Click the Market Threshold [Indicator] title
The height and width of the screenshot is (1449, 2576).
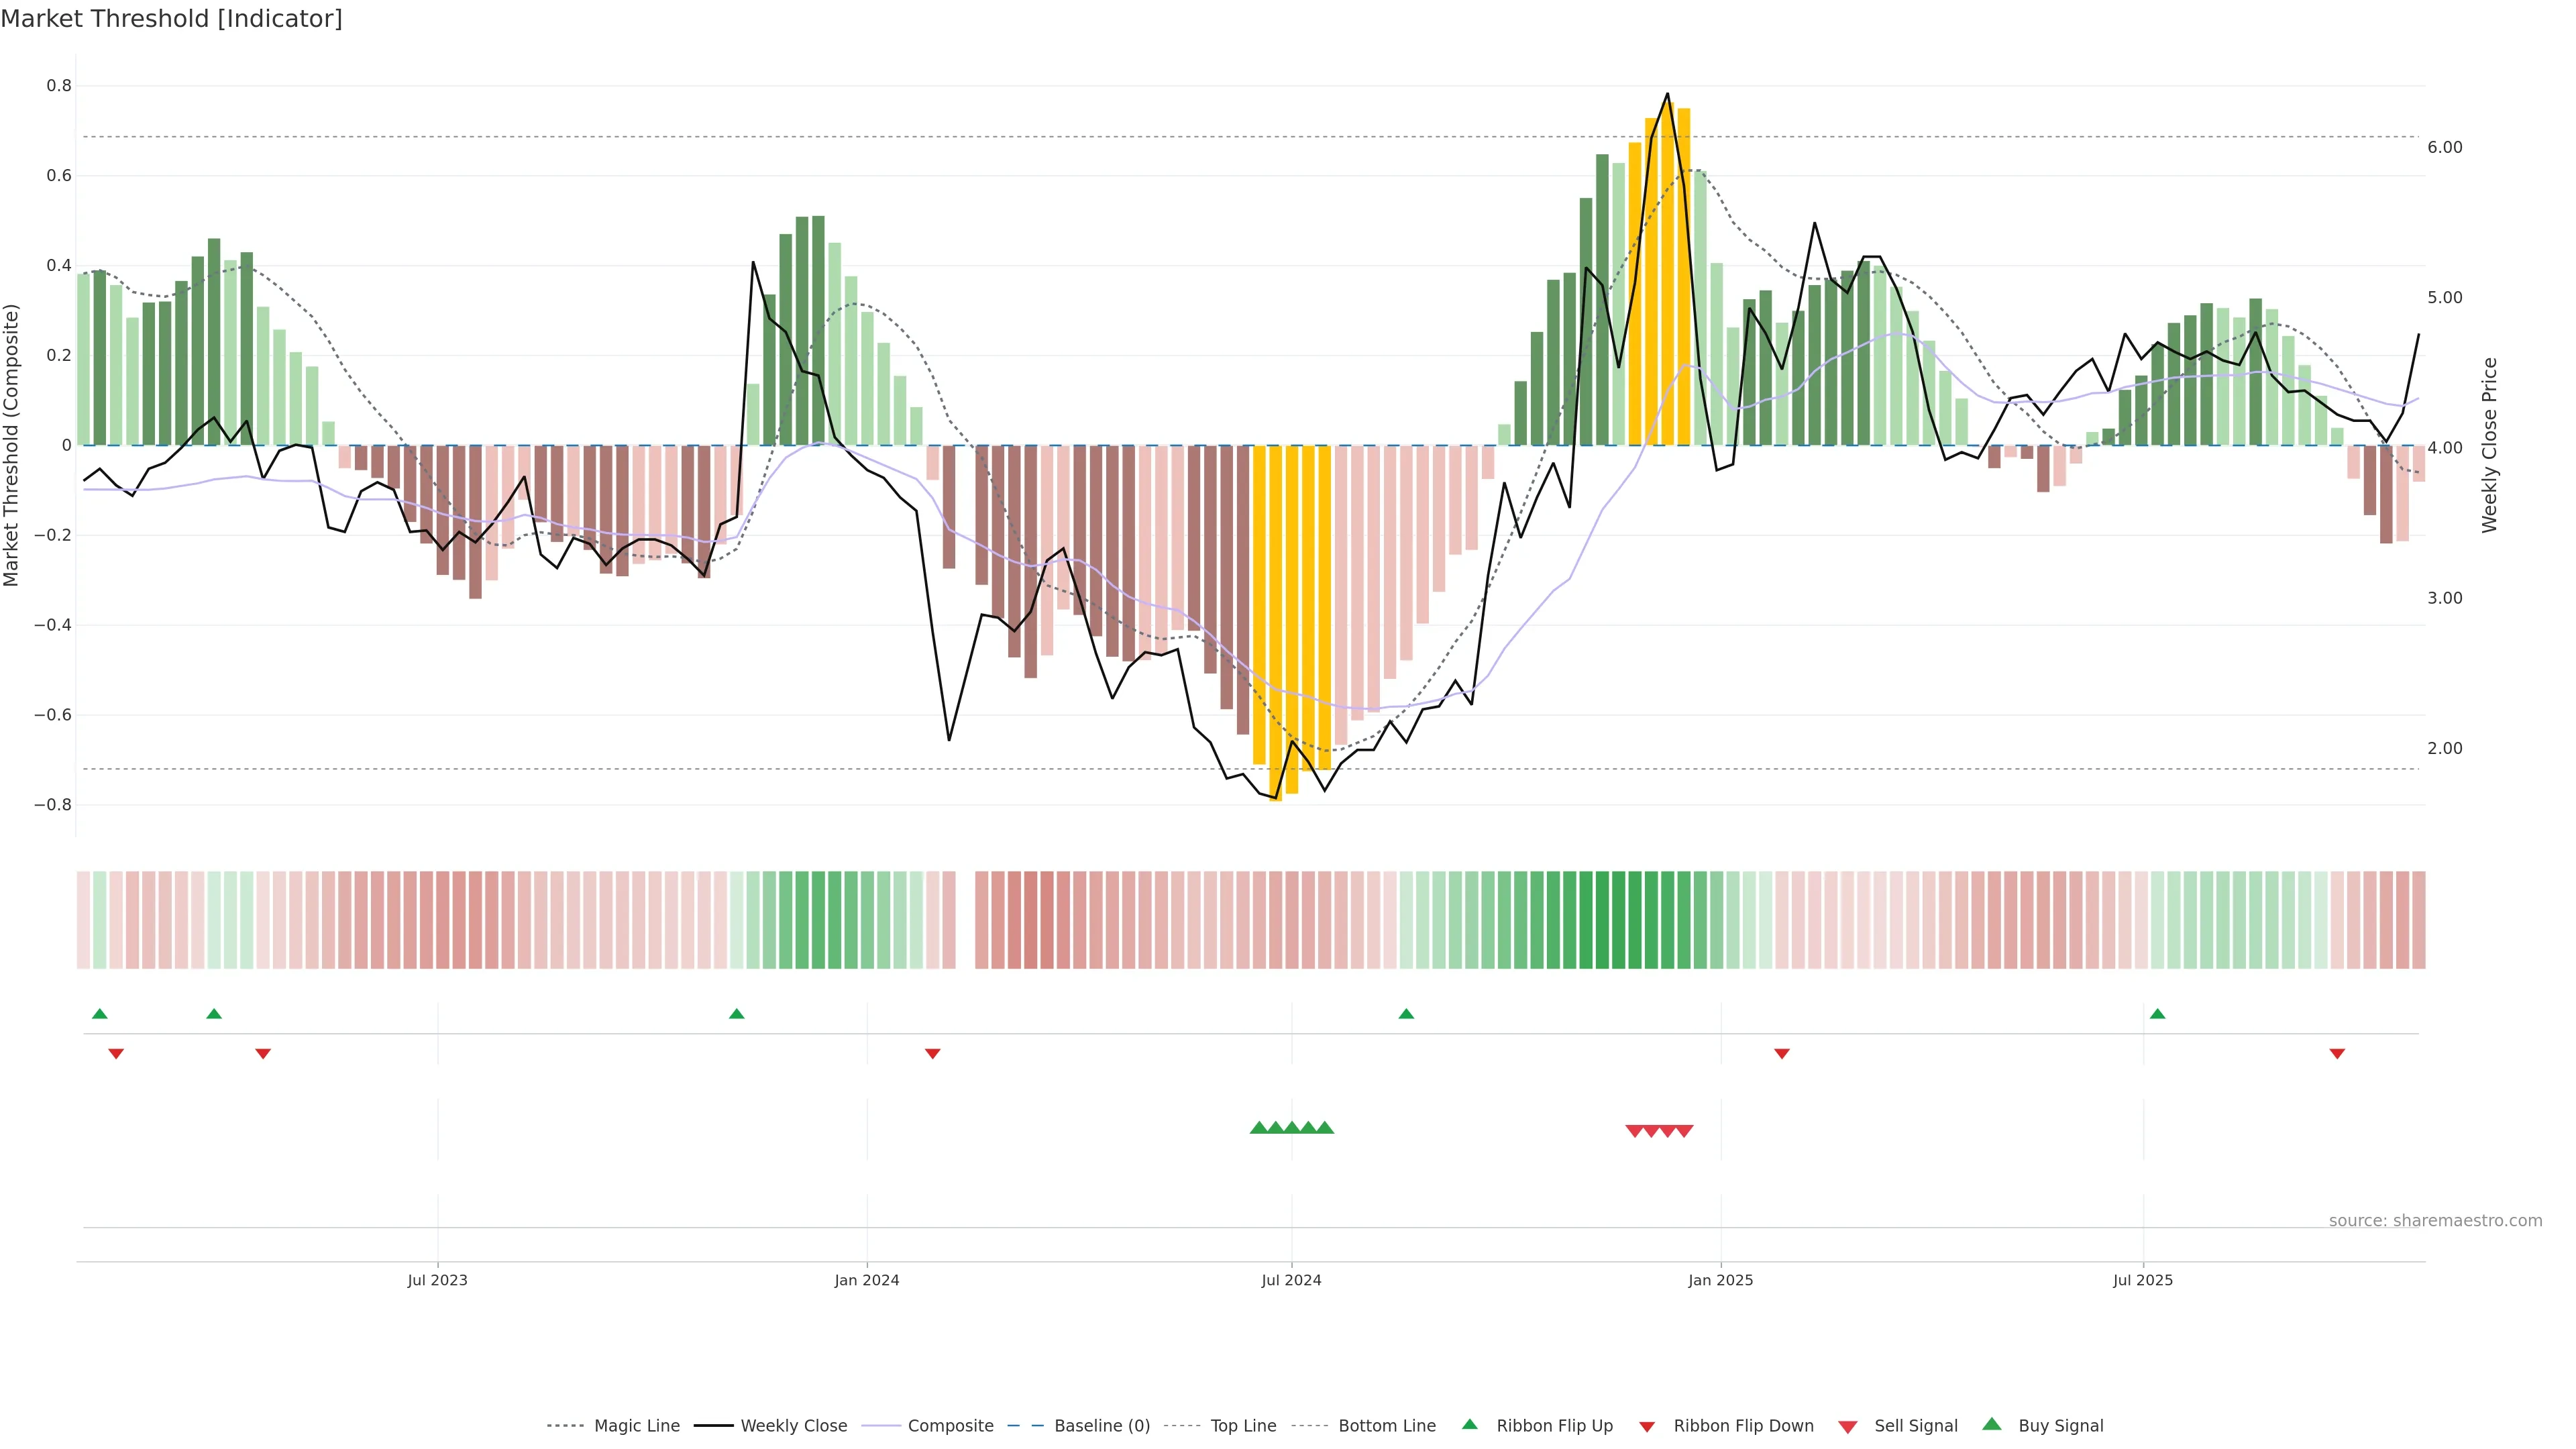(172, 19)
